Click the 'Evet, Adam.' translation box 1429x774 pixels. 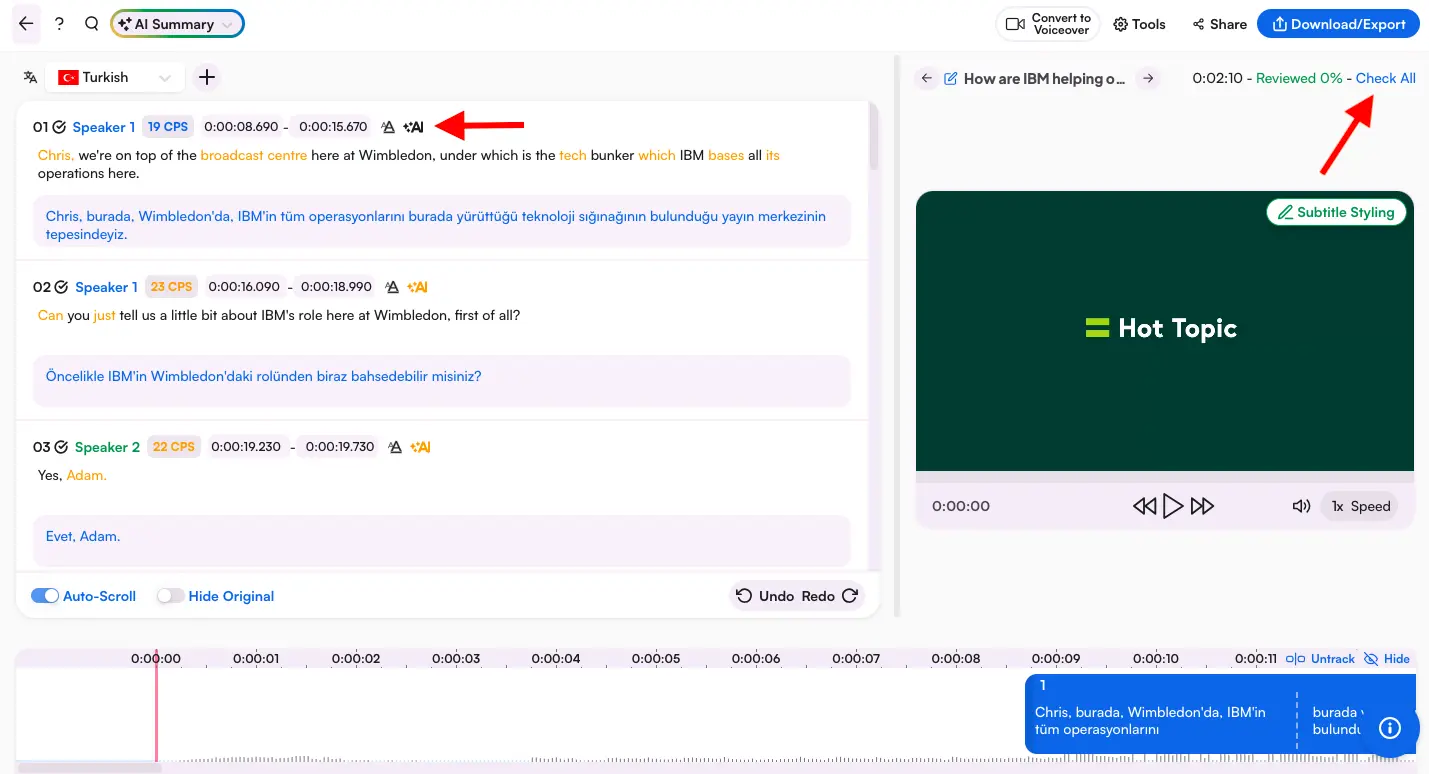442,541
